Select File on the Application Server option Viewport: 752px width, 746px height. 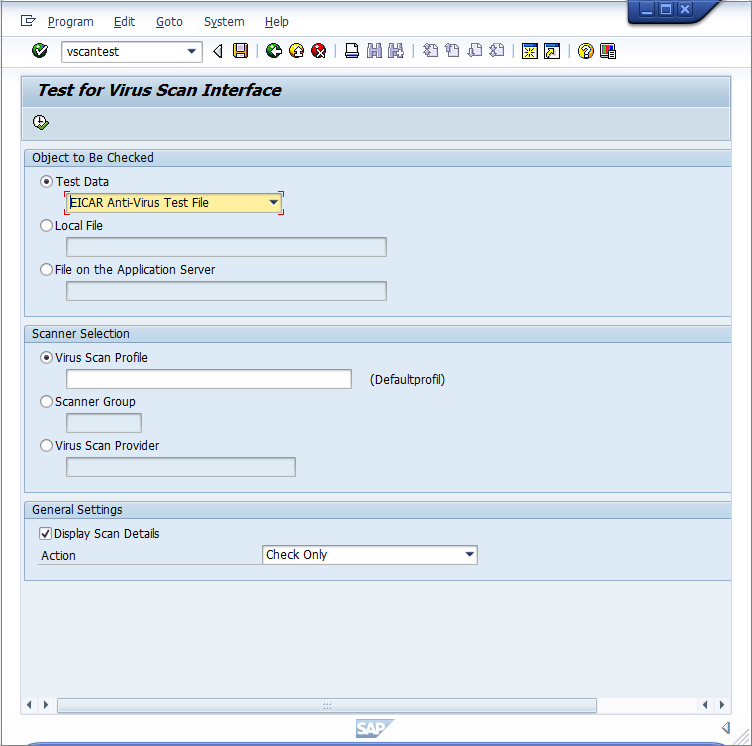point(47,270)
